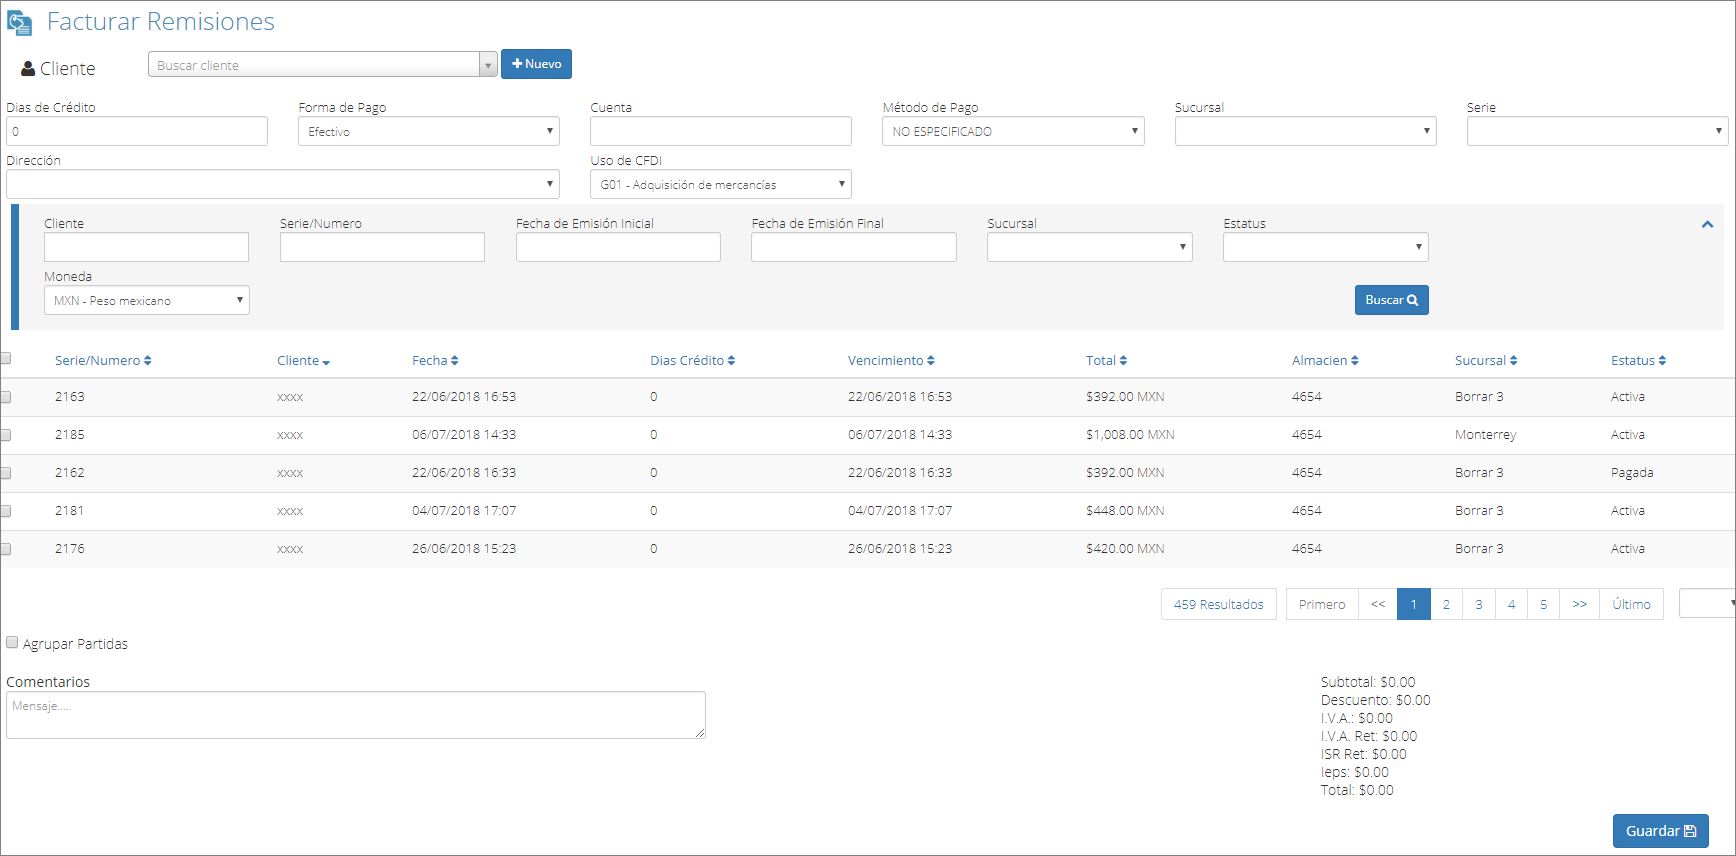Screen dimensions: 1736x856
Task: Go to page 3
Action: [1479, 604]
